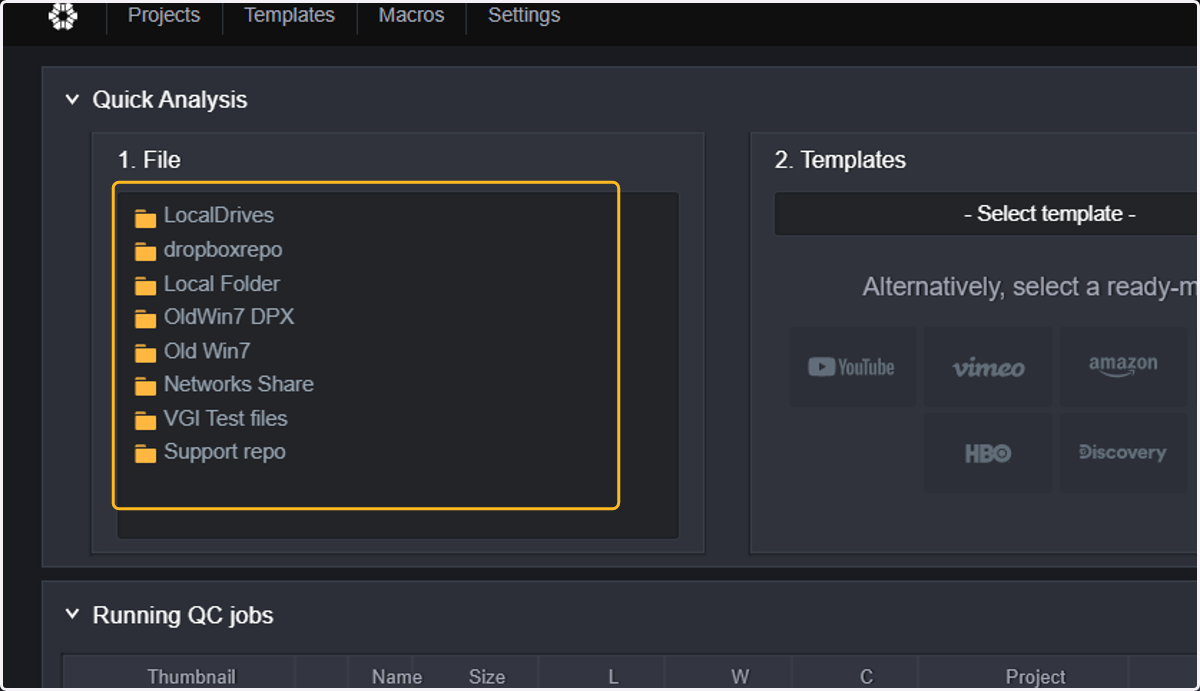
Task: Click the LocalDrives folder icon
Action: (x=146, y=217)
